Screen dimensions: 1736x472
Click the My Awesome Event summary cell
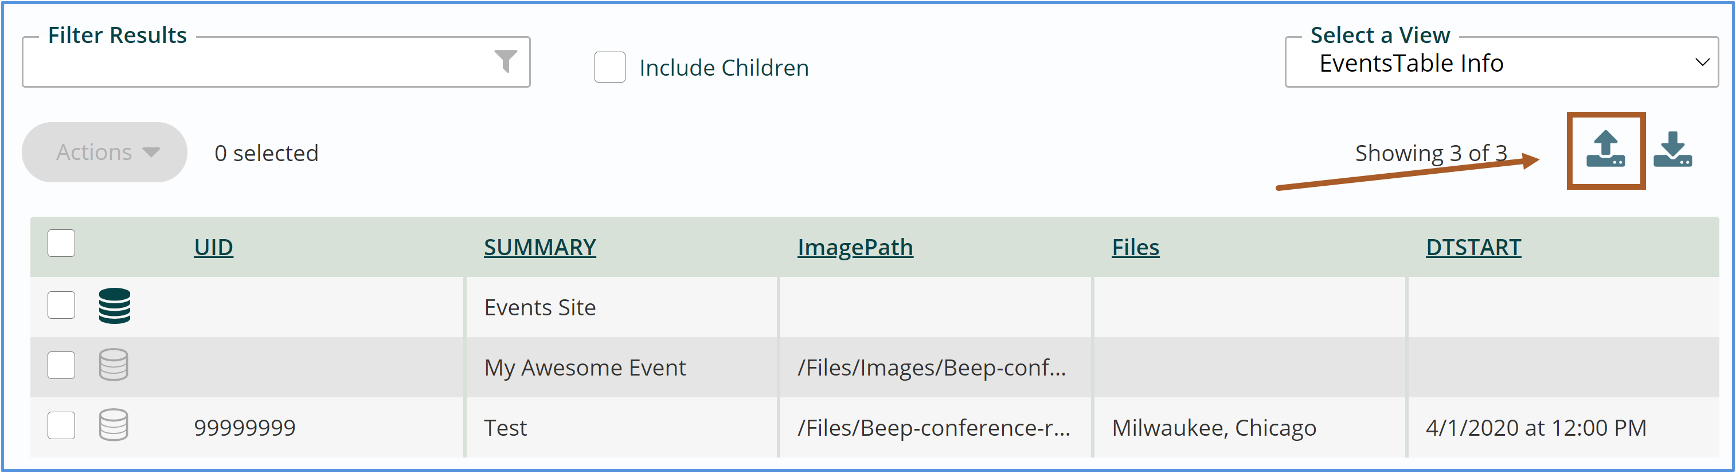(622, 367)
